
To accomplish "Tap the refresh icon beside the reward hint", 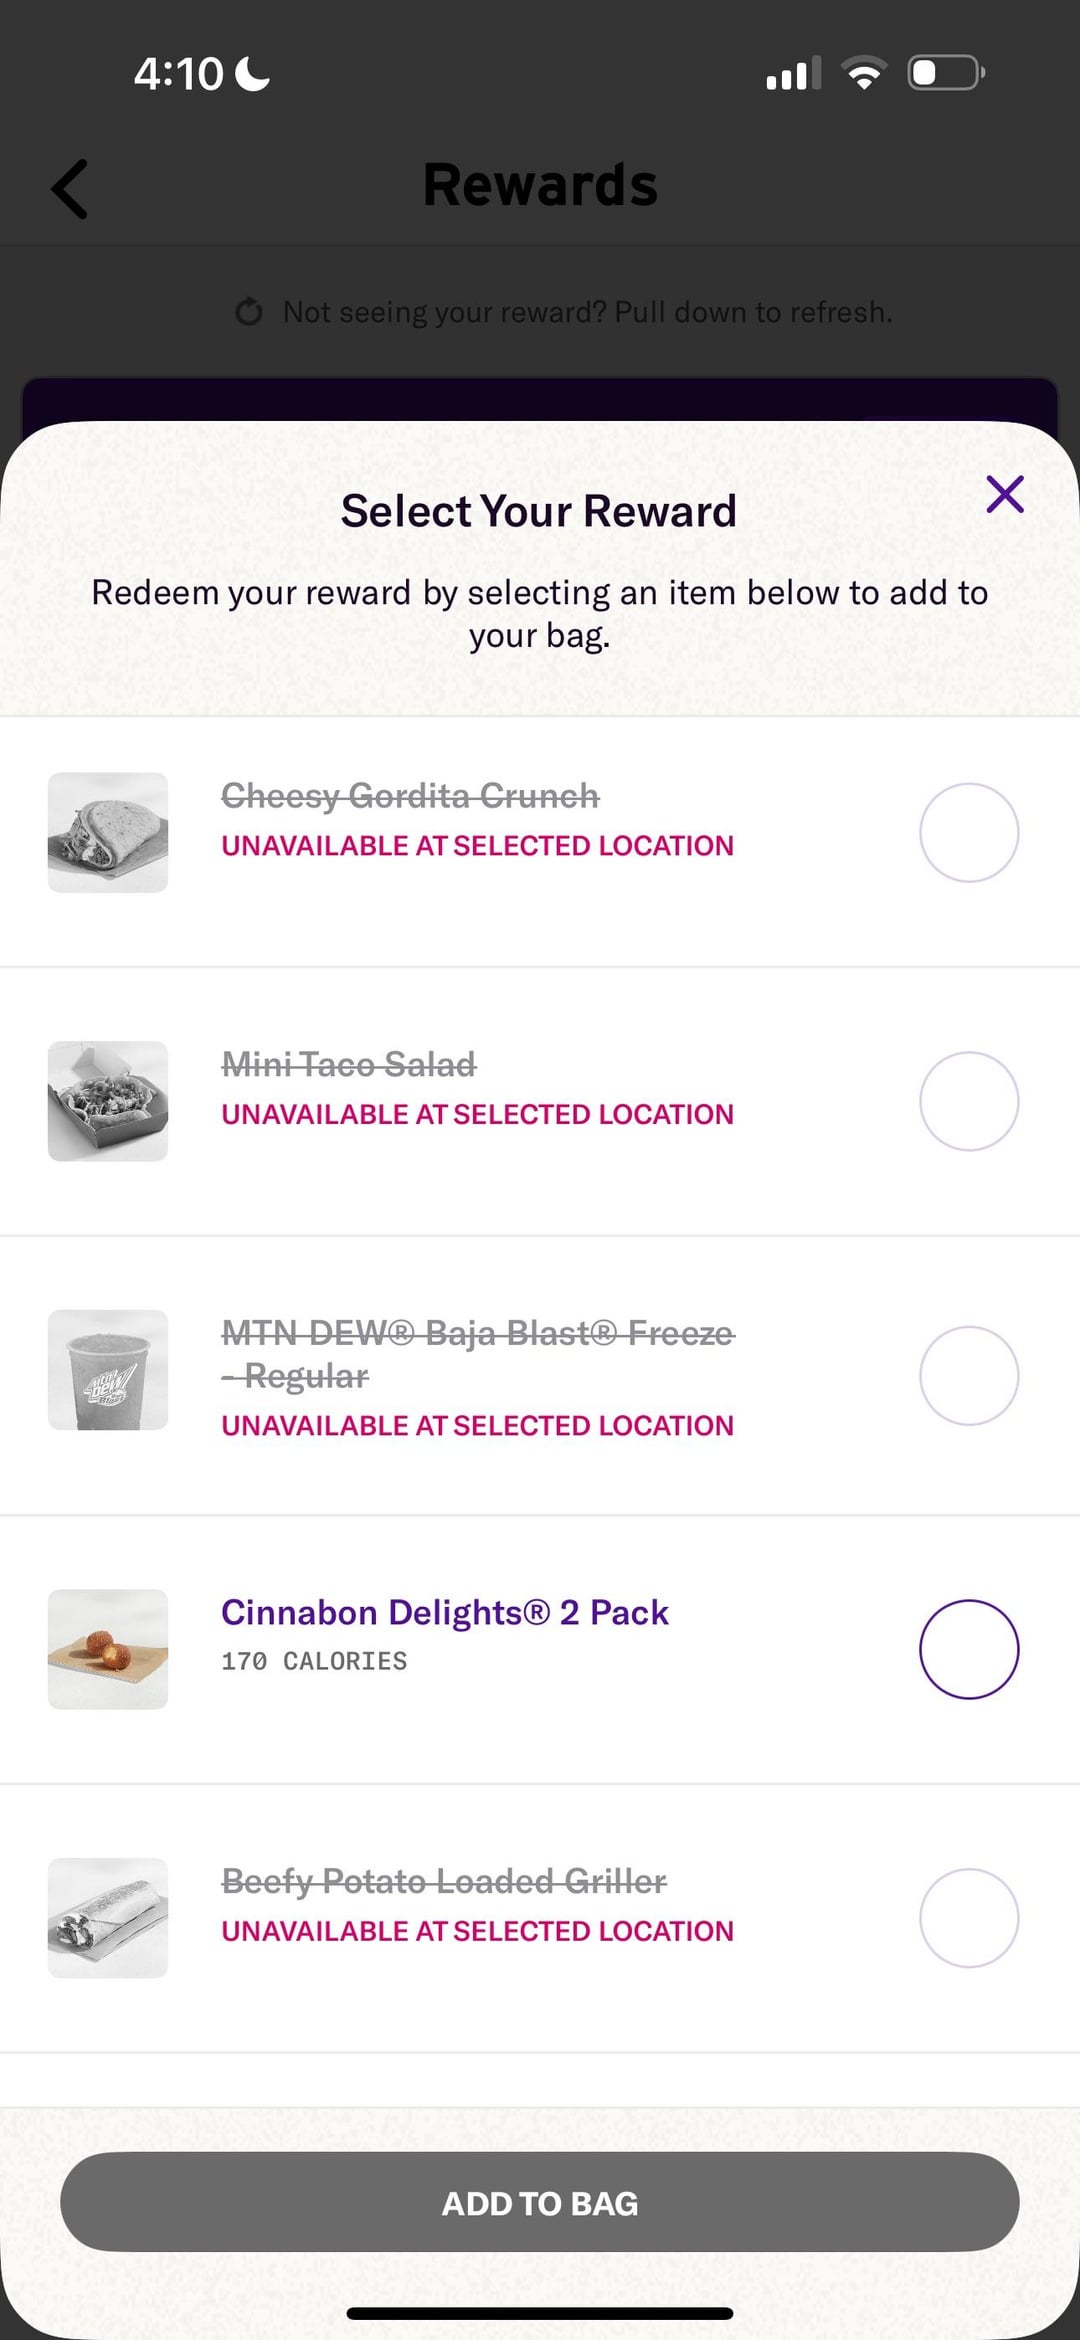I will [249, 312].
